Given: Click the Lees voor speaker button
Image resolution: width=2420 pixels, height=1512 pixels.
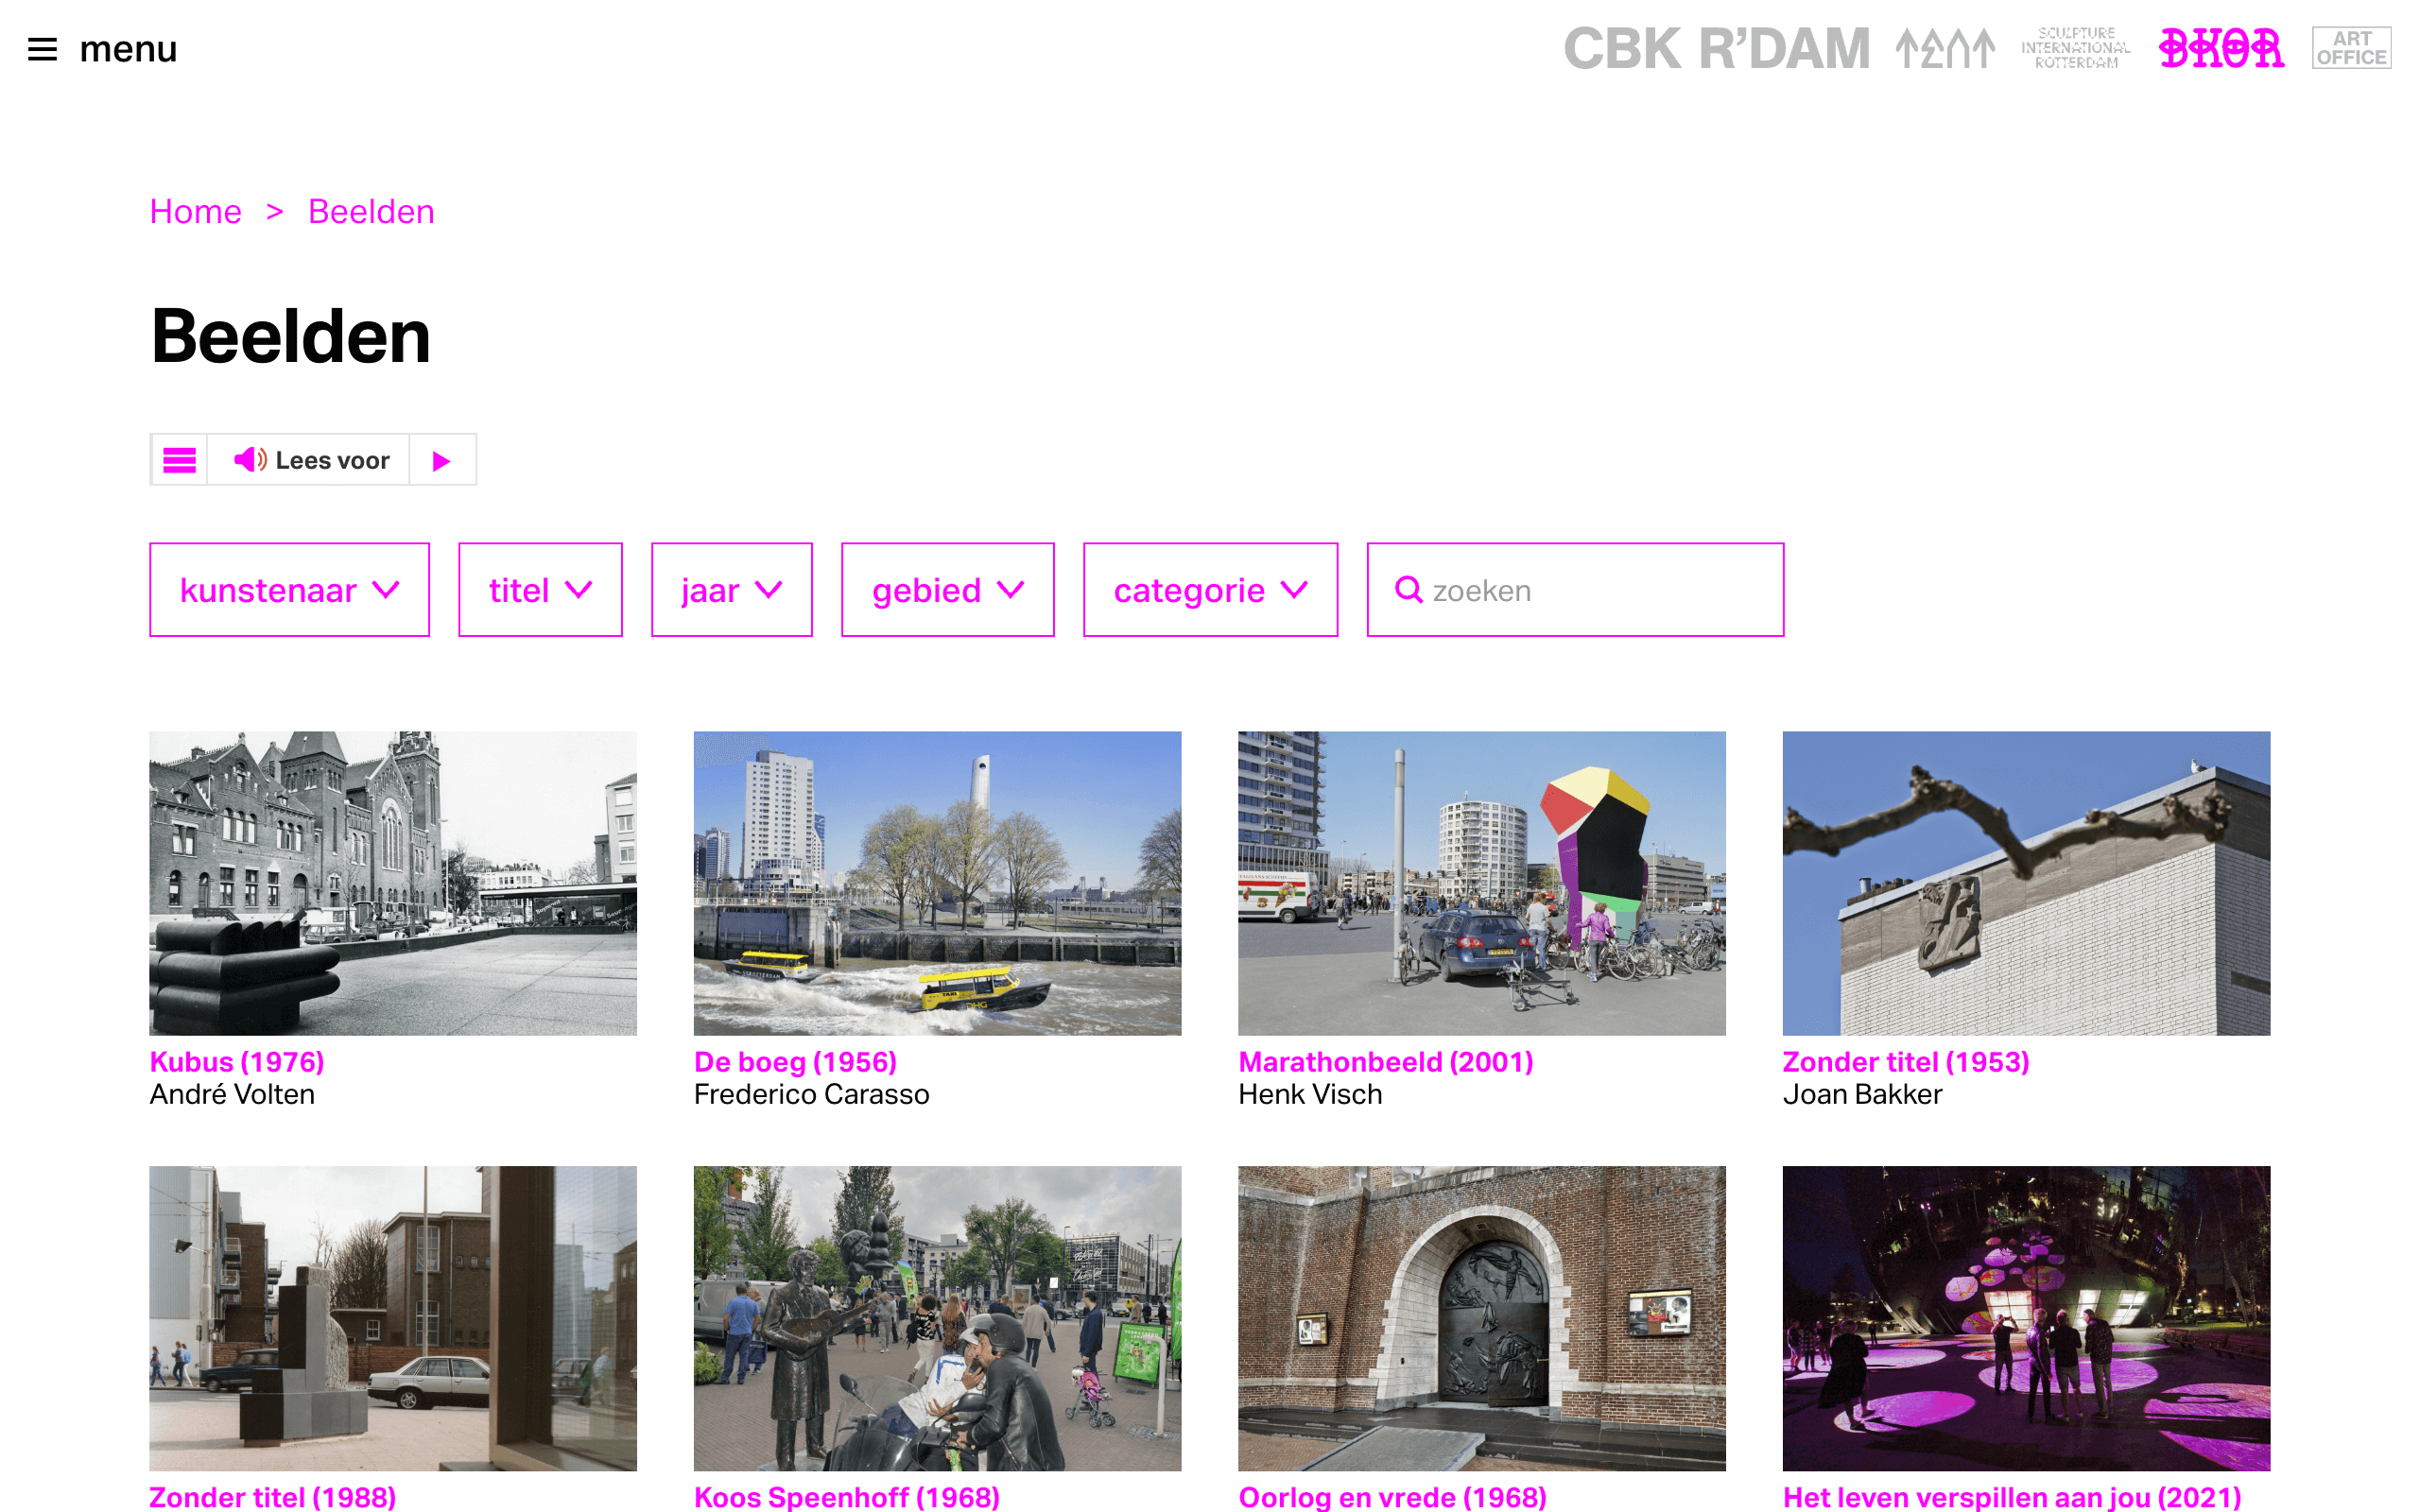Looking at the screenshot, I should coord(309,460).
